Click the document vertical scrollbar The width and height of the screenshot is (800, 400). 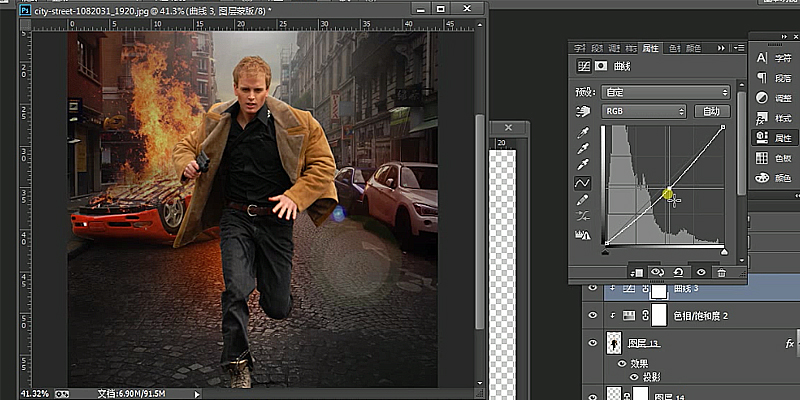pyautogui.click(x=480, y=221)
